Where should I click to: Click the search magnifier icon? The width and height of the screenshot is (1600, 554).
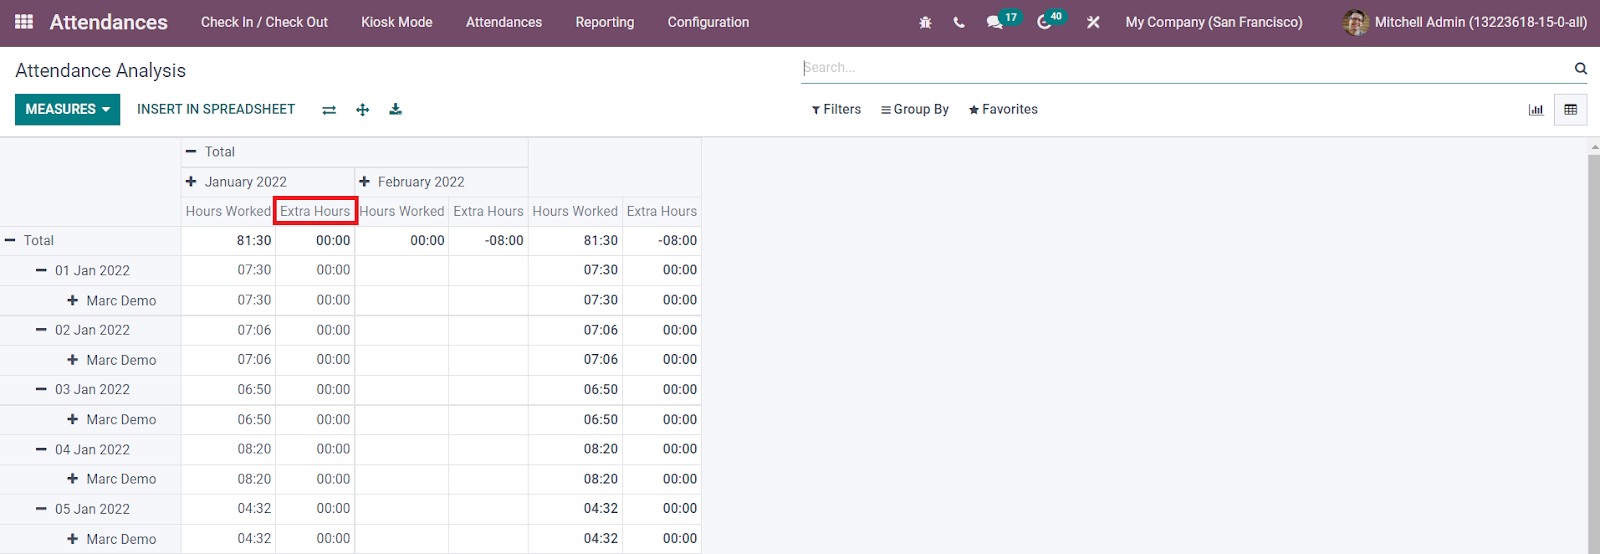[1581, 68]
